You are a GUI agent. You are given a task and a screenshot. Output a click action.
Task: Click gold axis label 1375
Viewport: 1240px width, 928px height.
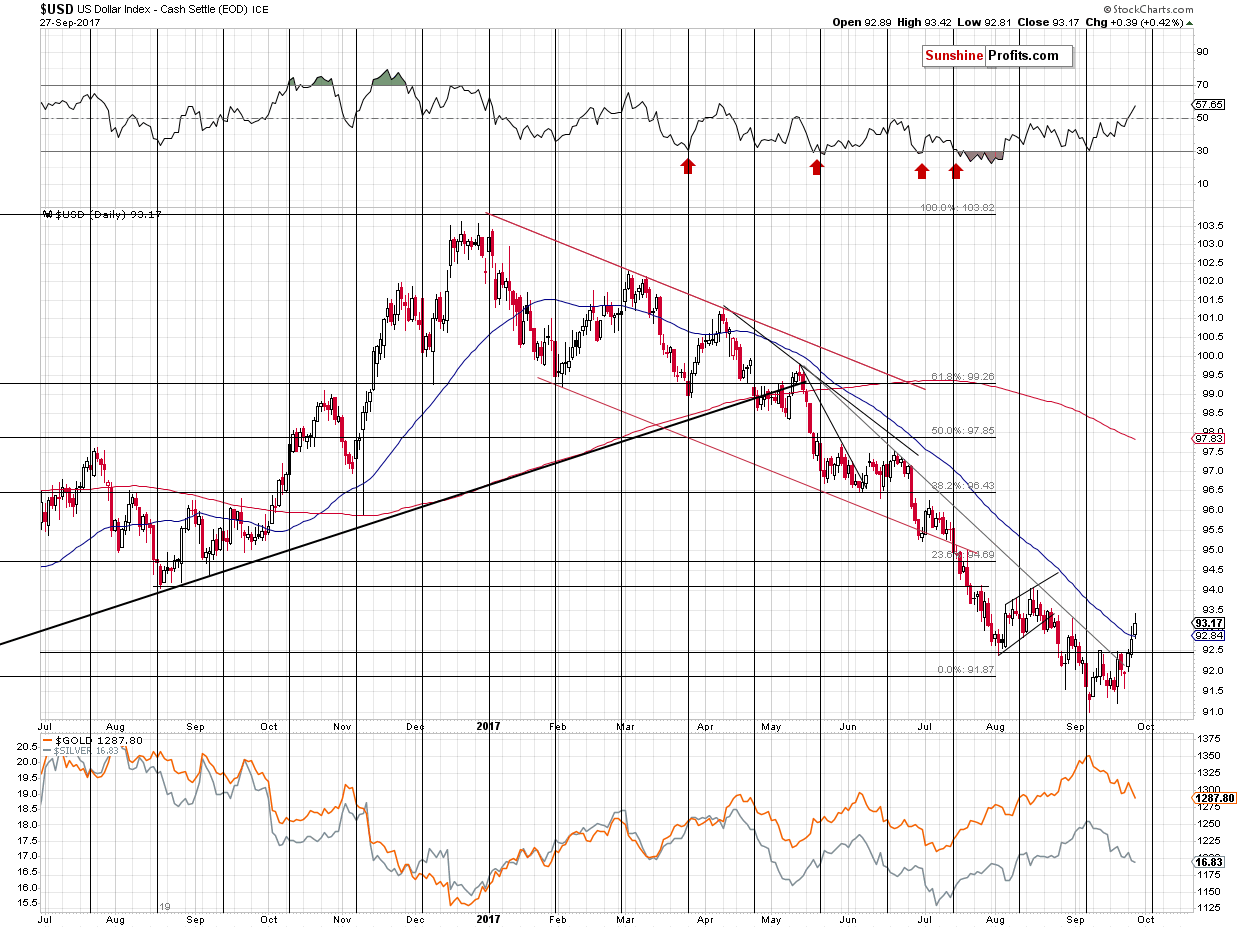[x=1207, y=737]
